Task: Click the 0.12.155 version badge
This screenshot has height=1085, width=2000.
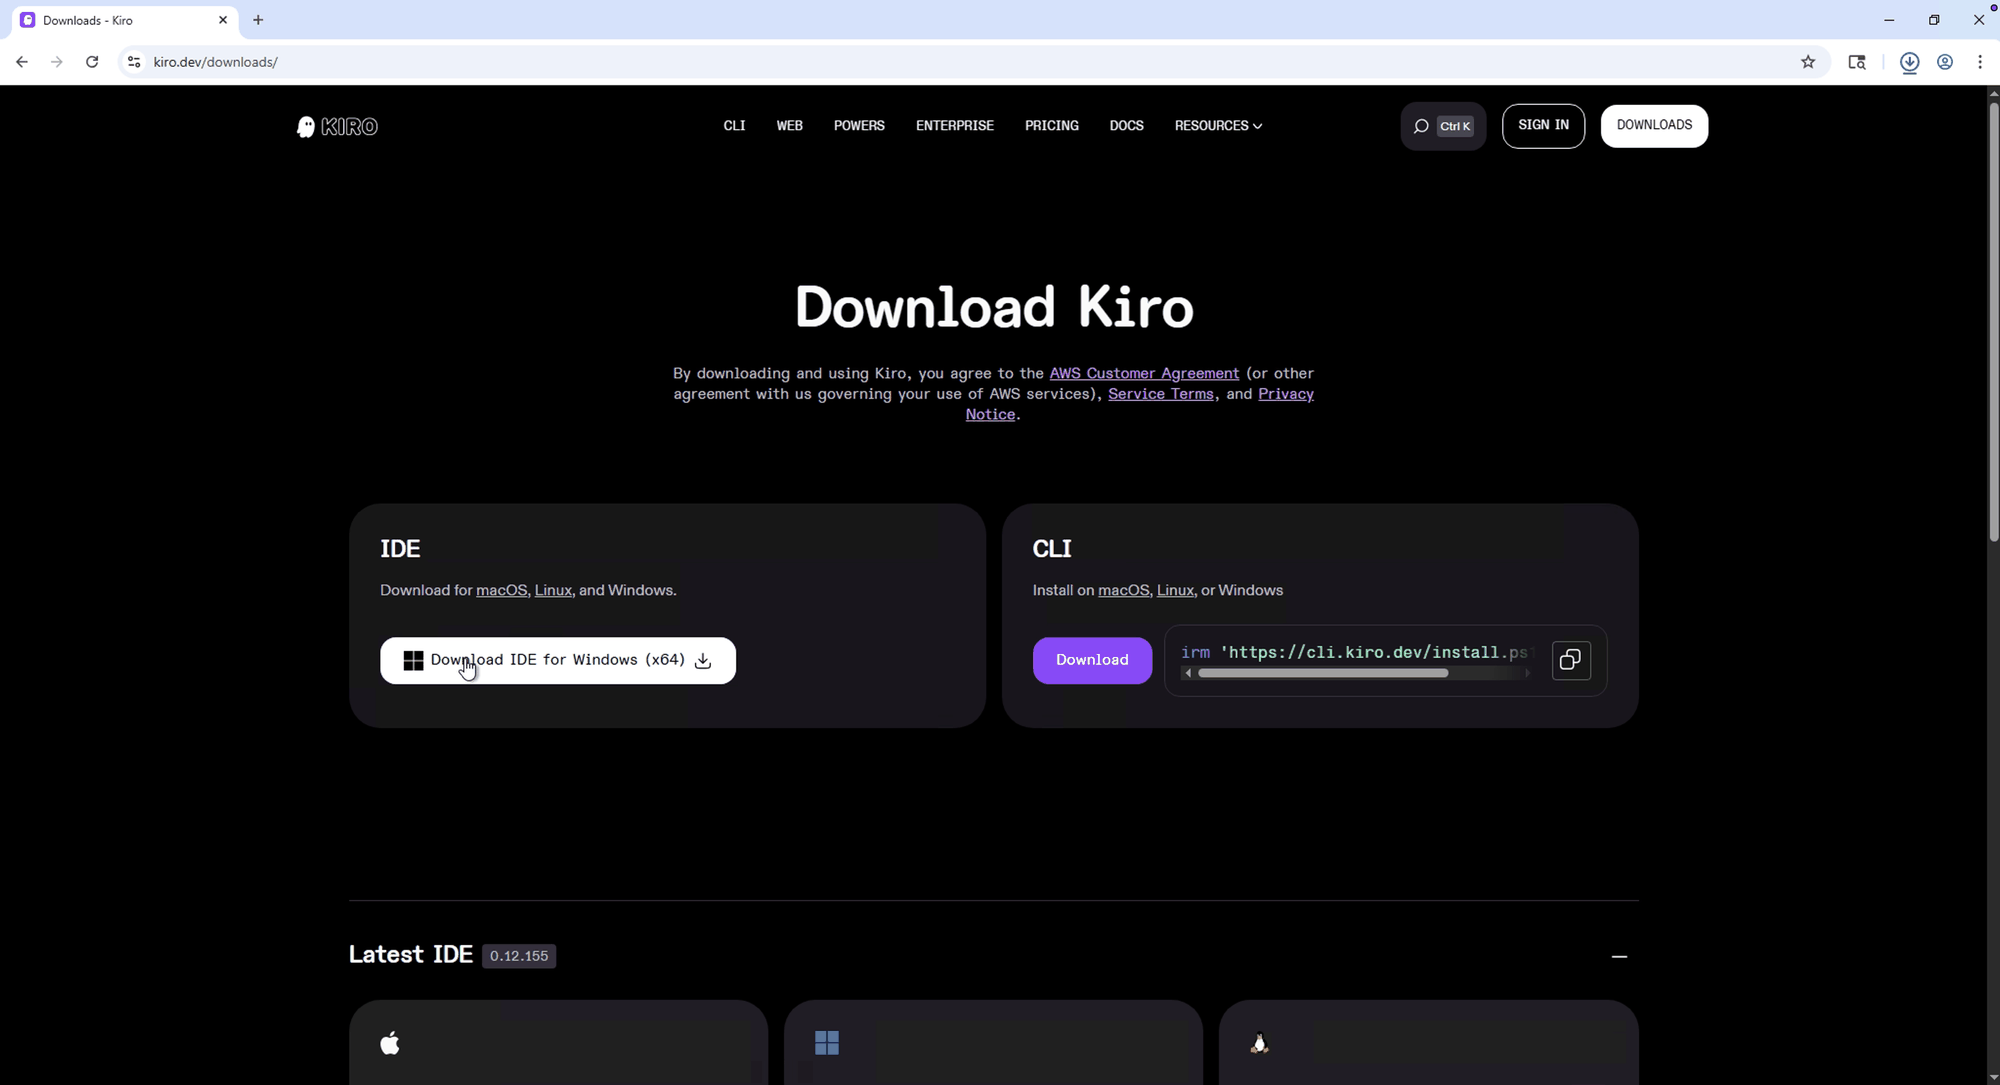Action: tap(519, 956)
